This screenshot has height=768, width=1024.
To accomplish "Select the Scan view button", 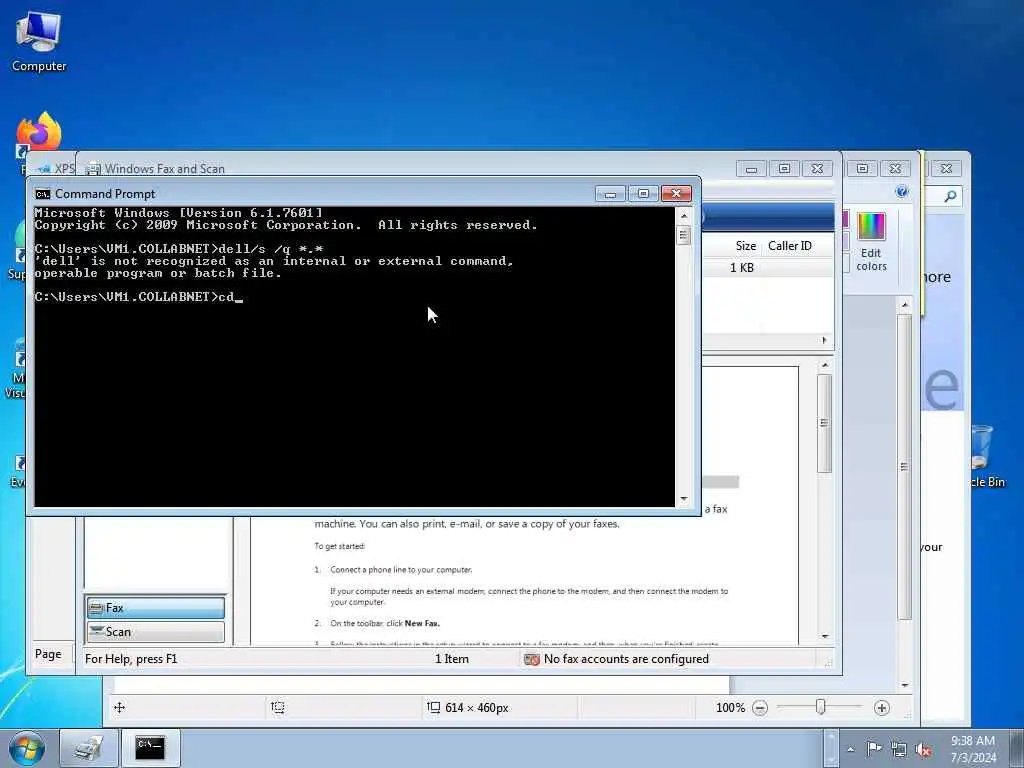I will coord(155,632).
